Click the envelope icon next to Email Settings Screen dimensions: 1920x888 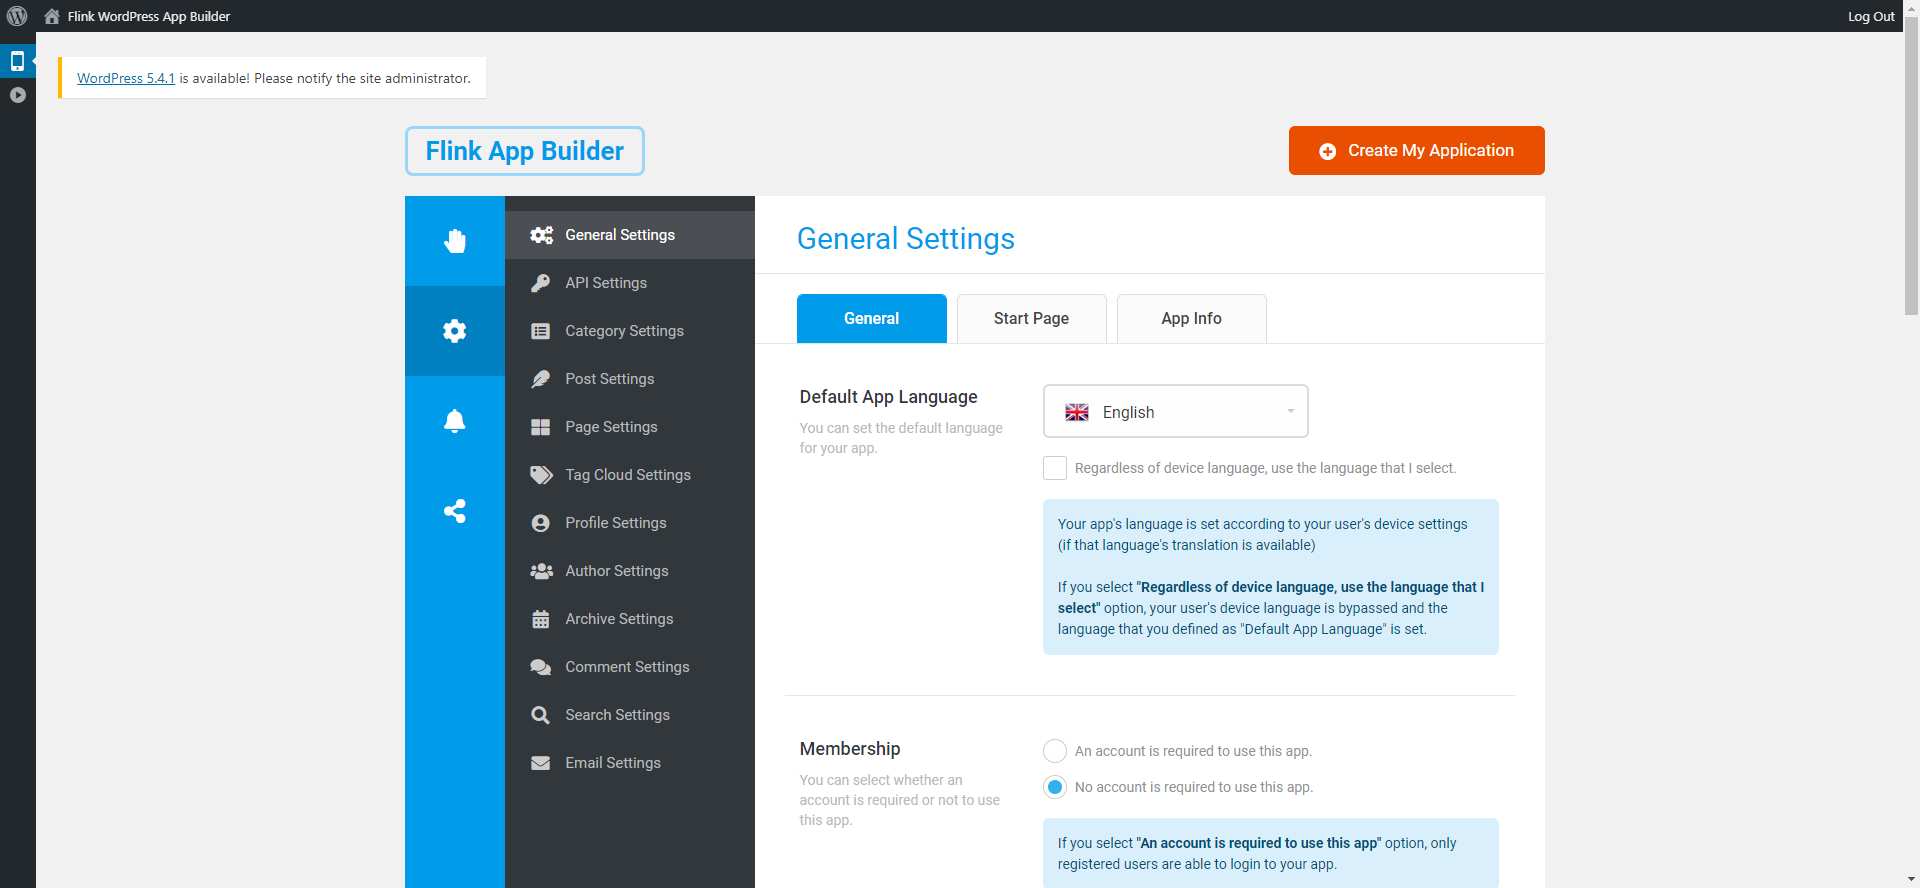(x=541, y=763)
